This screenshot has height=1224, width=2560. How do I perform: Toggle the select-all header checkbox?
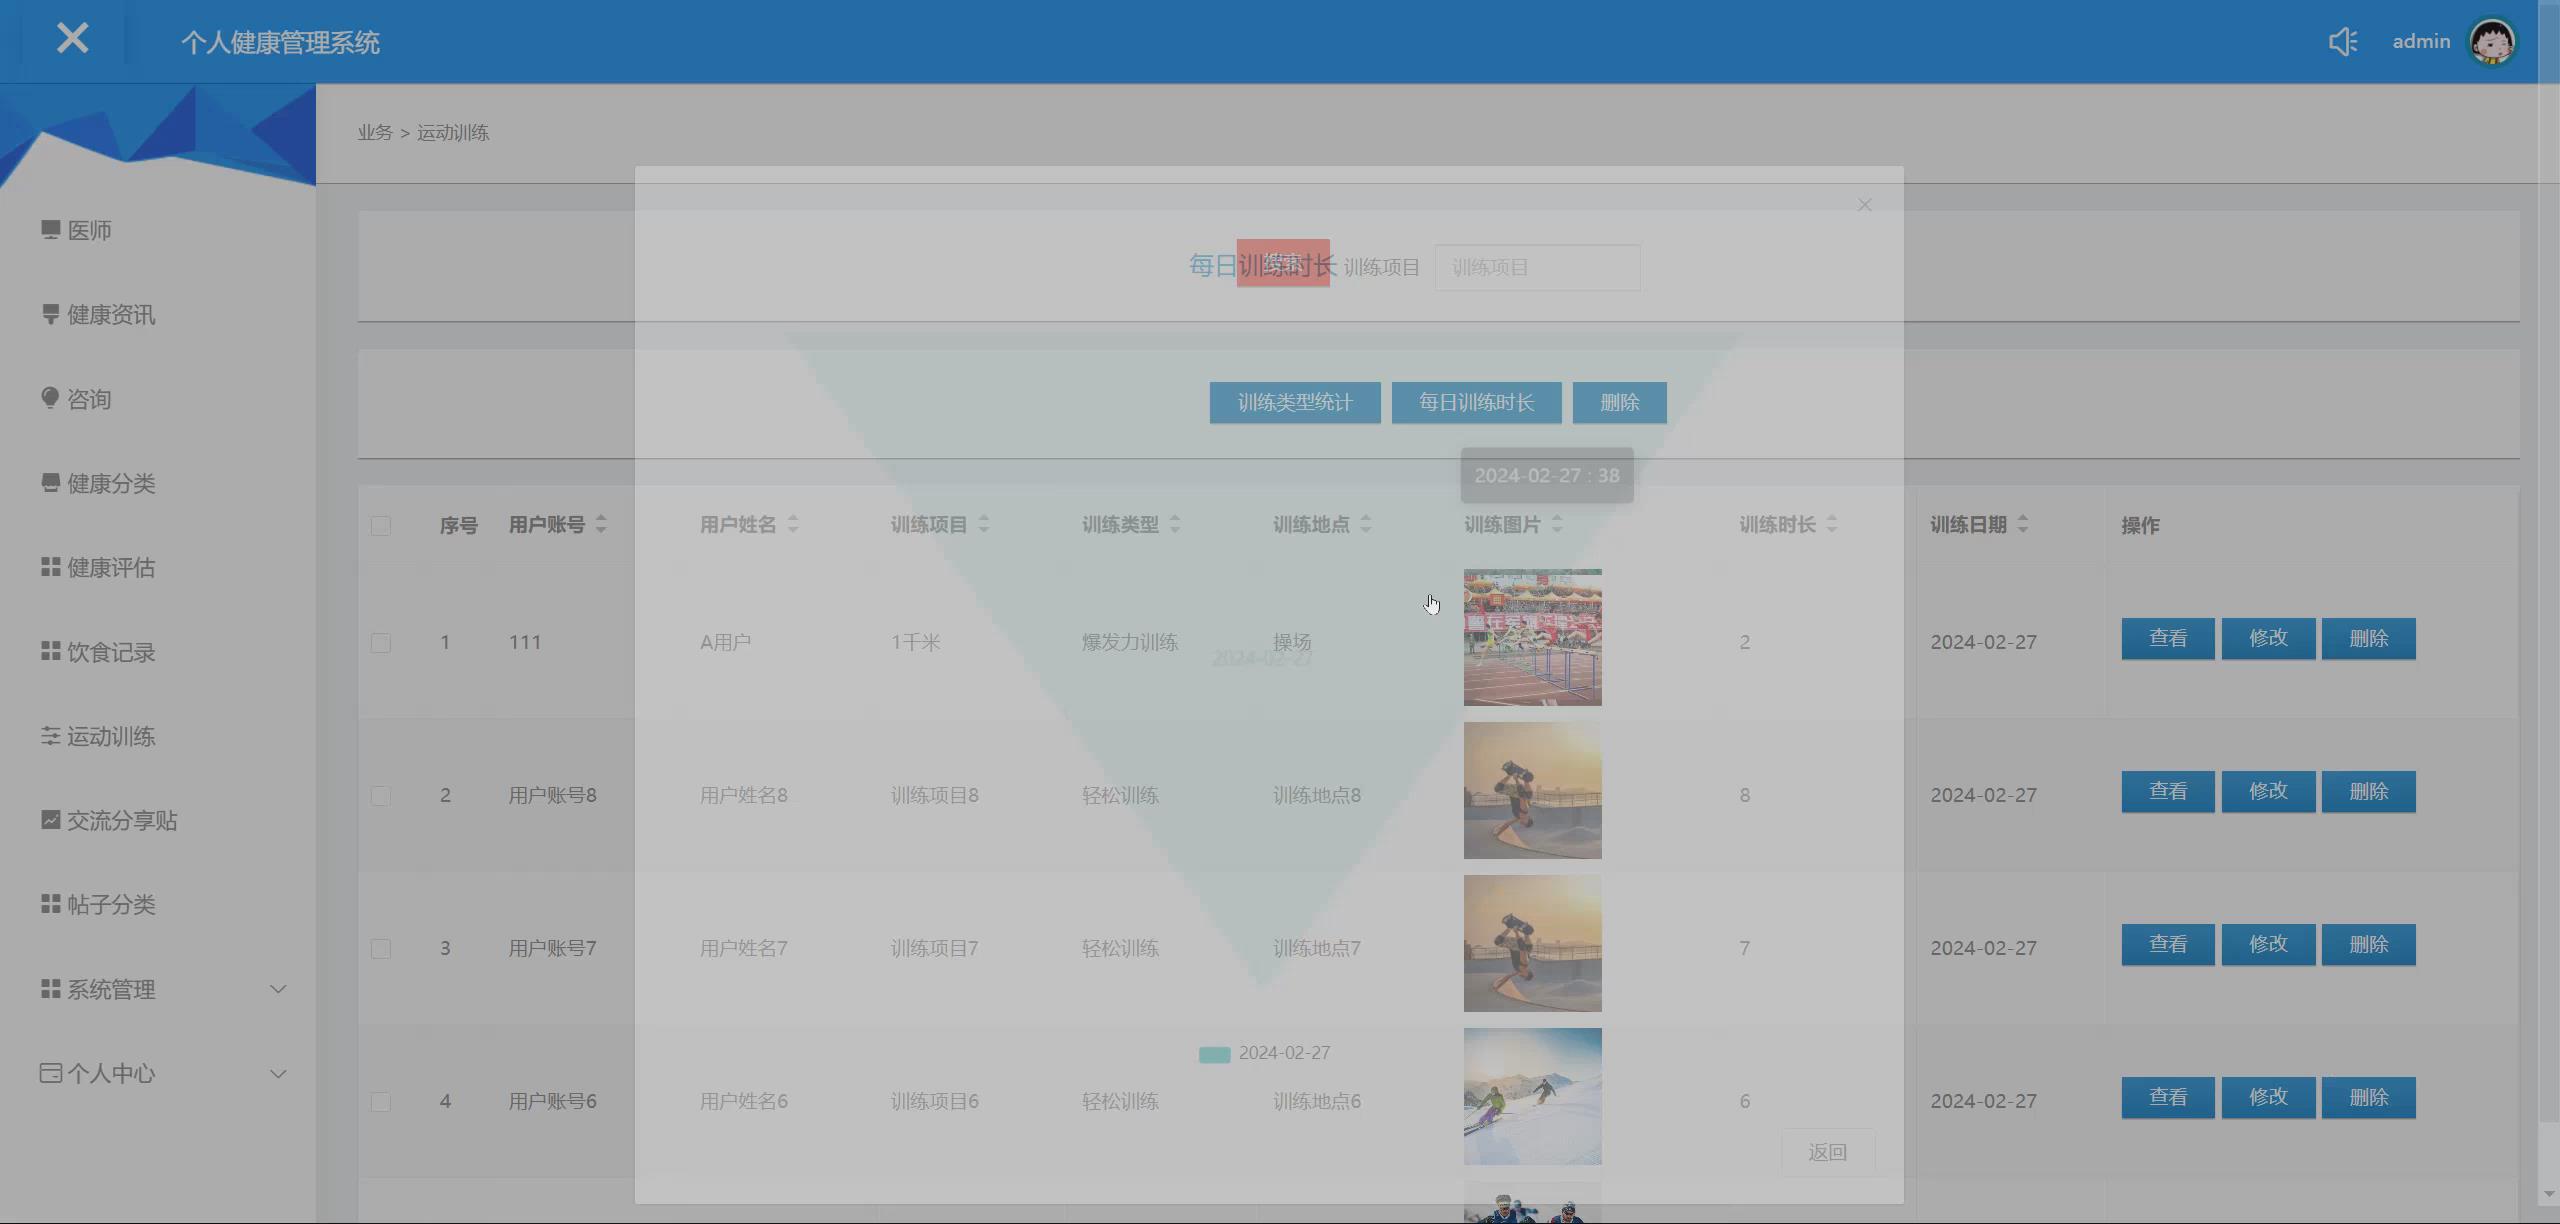coord(380,526)
